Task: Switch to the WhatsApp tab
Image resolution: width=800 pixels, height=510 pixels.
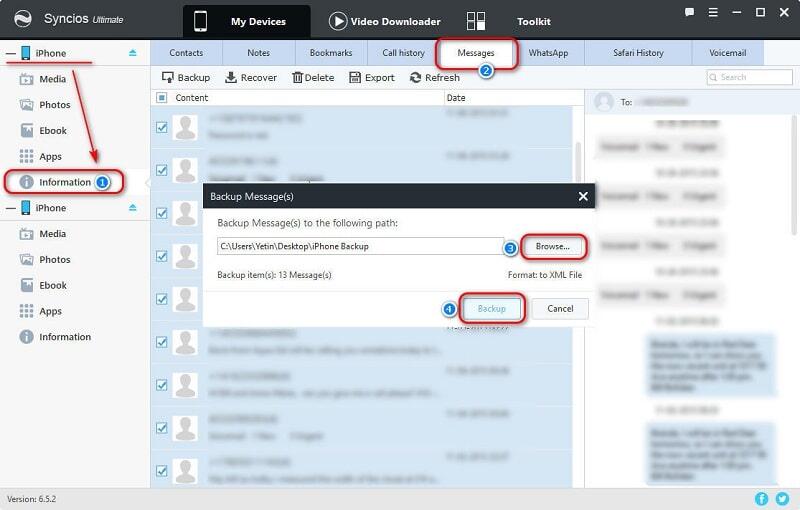Action: (x=549, y=52)
